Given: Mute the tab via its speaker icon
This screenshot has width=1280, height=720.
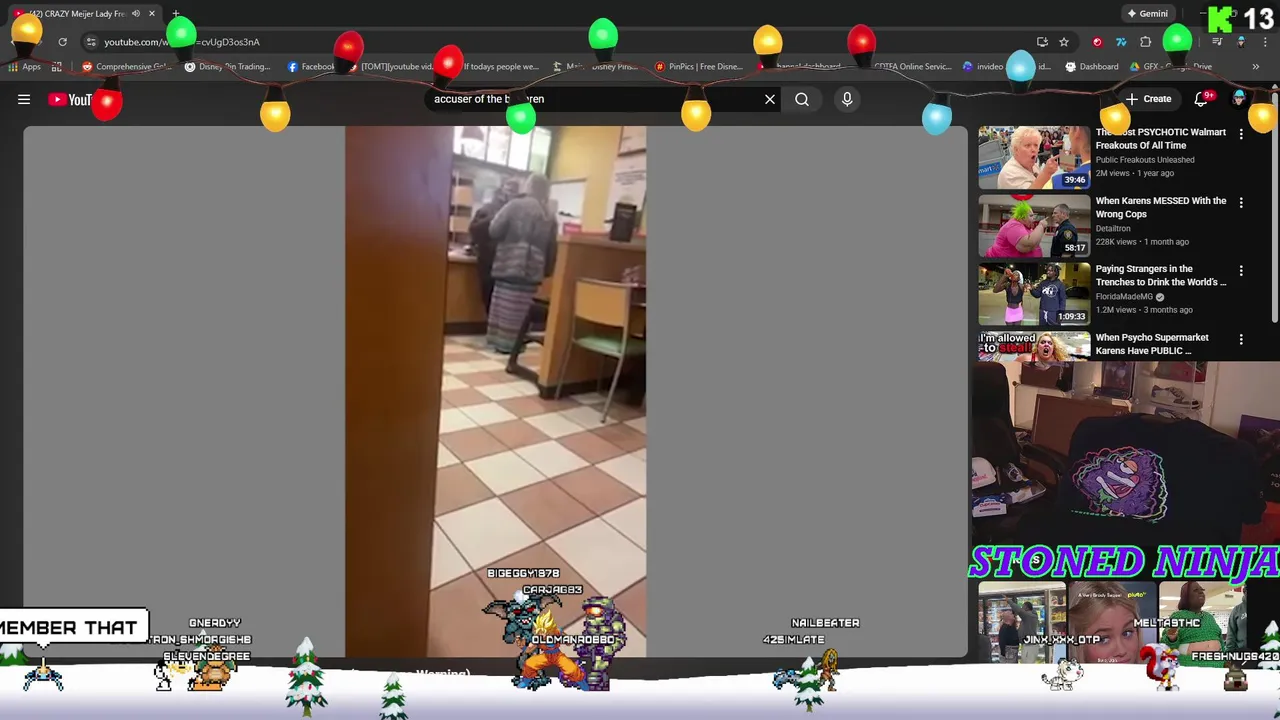Looking at the screenshot, I should 136,14.
